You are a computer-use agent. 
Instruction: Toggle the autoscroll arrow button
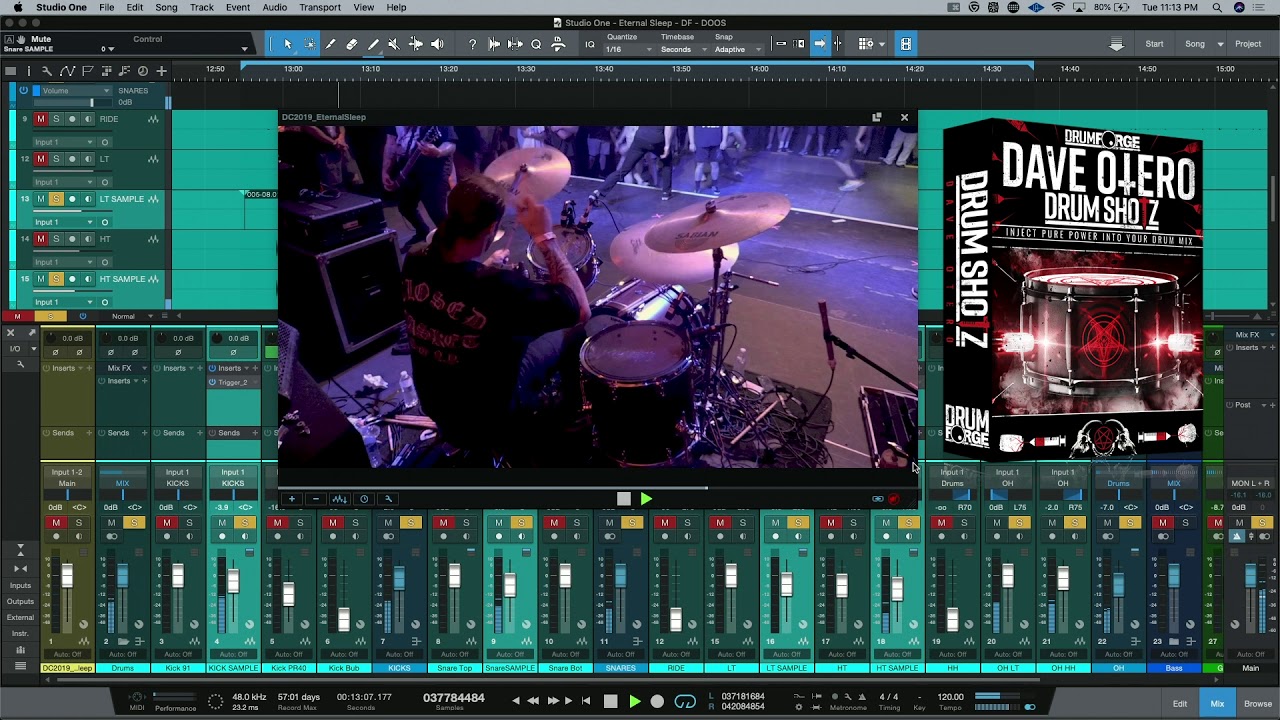pos(819,44)
